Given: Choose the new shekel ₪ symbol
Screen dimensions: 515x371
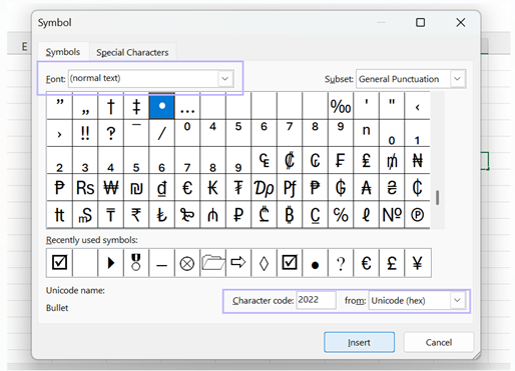Looking at the screenshot, I should tap(136, 188).
